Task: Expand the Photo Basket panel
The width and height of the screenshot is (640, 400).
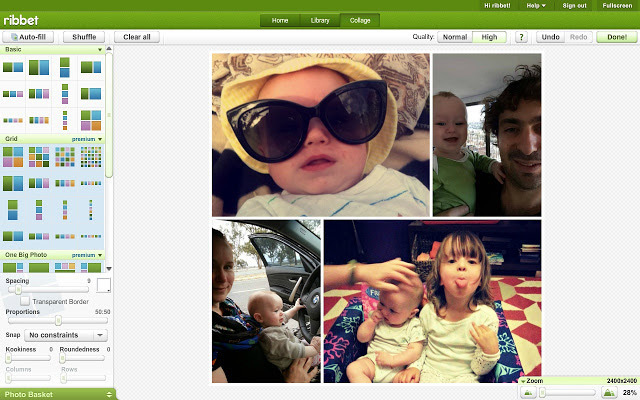Action: tap(58, 394)
